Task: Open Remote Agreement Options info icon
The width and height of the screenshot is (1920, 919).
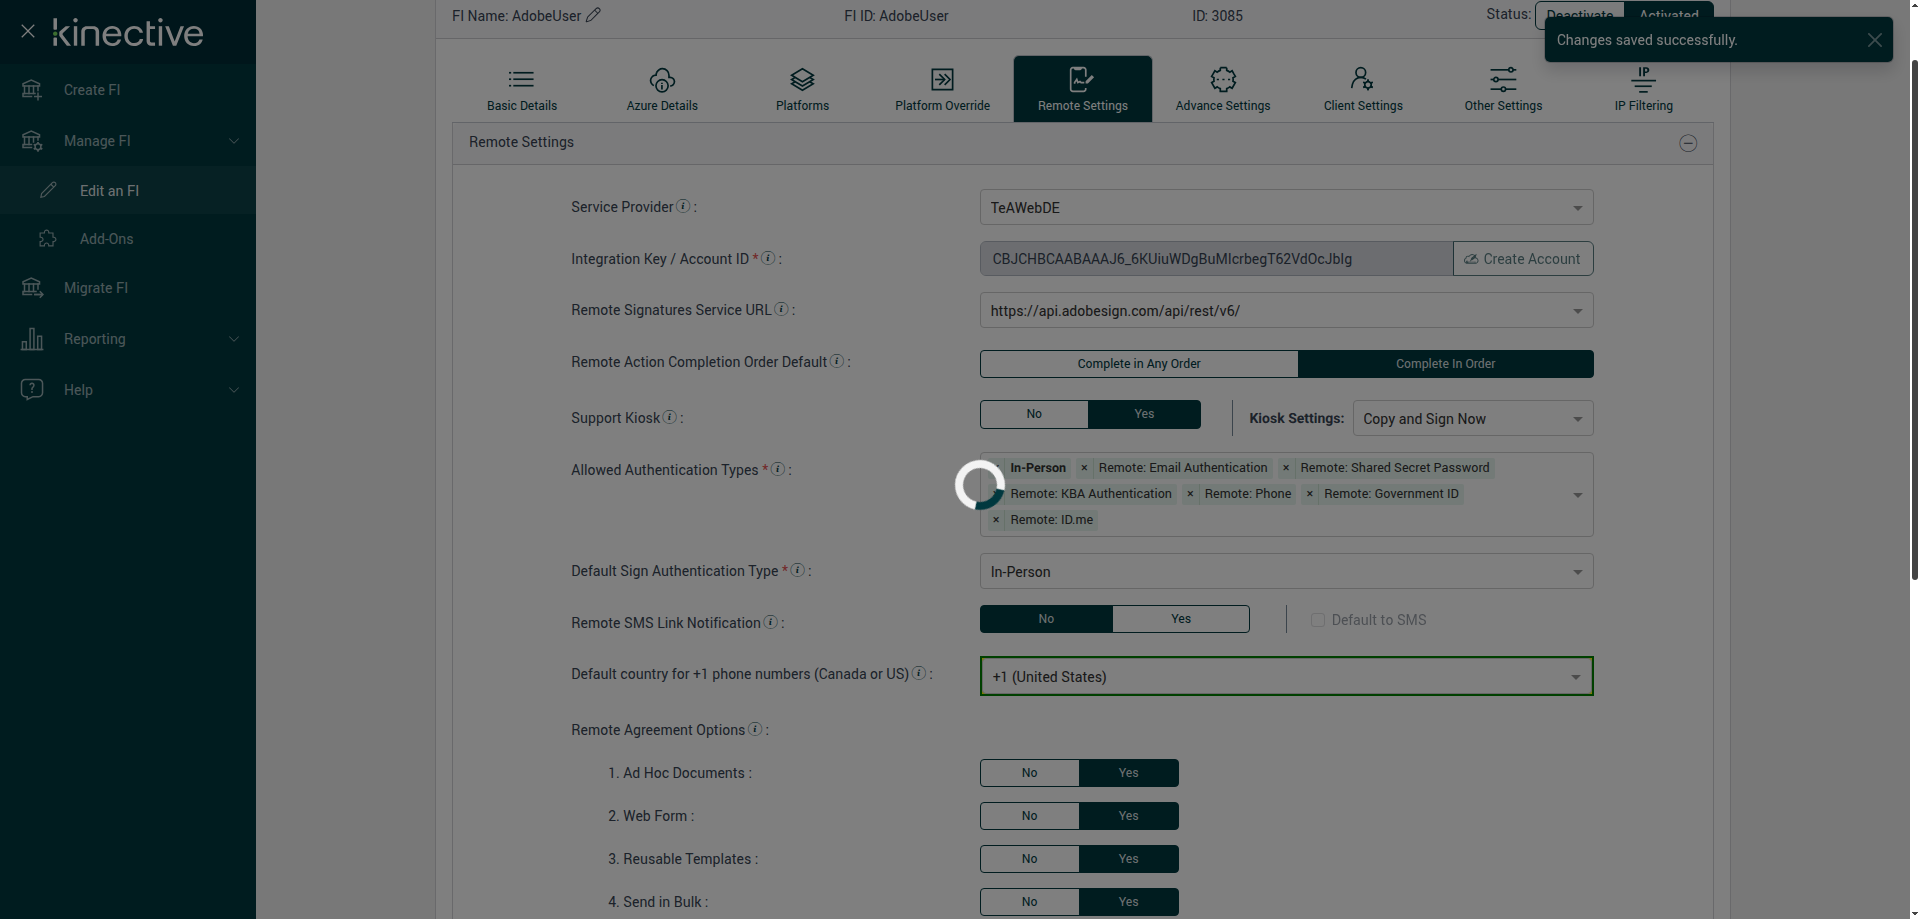Action: [755, 729]
